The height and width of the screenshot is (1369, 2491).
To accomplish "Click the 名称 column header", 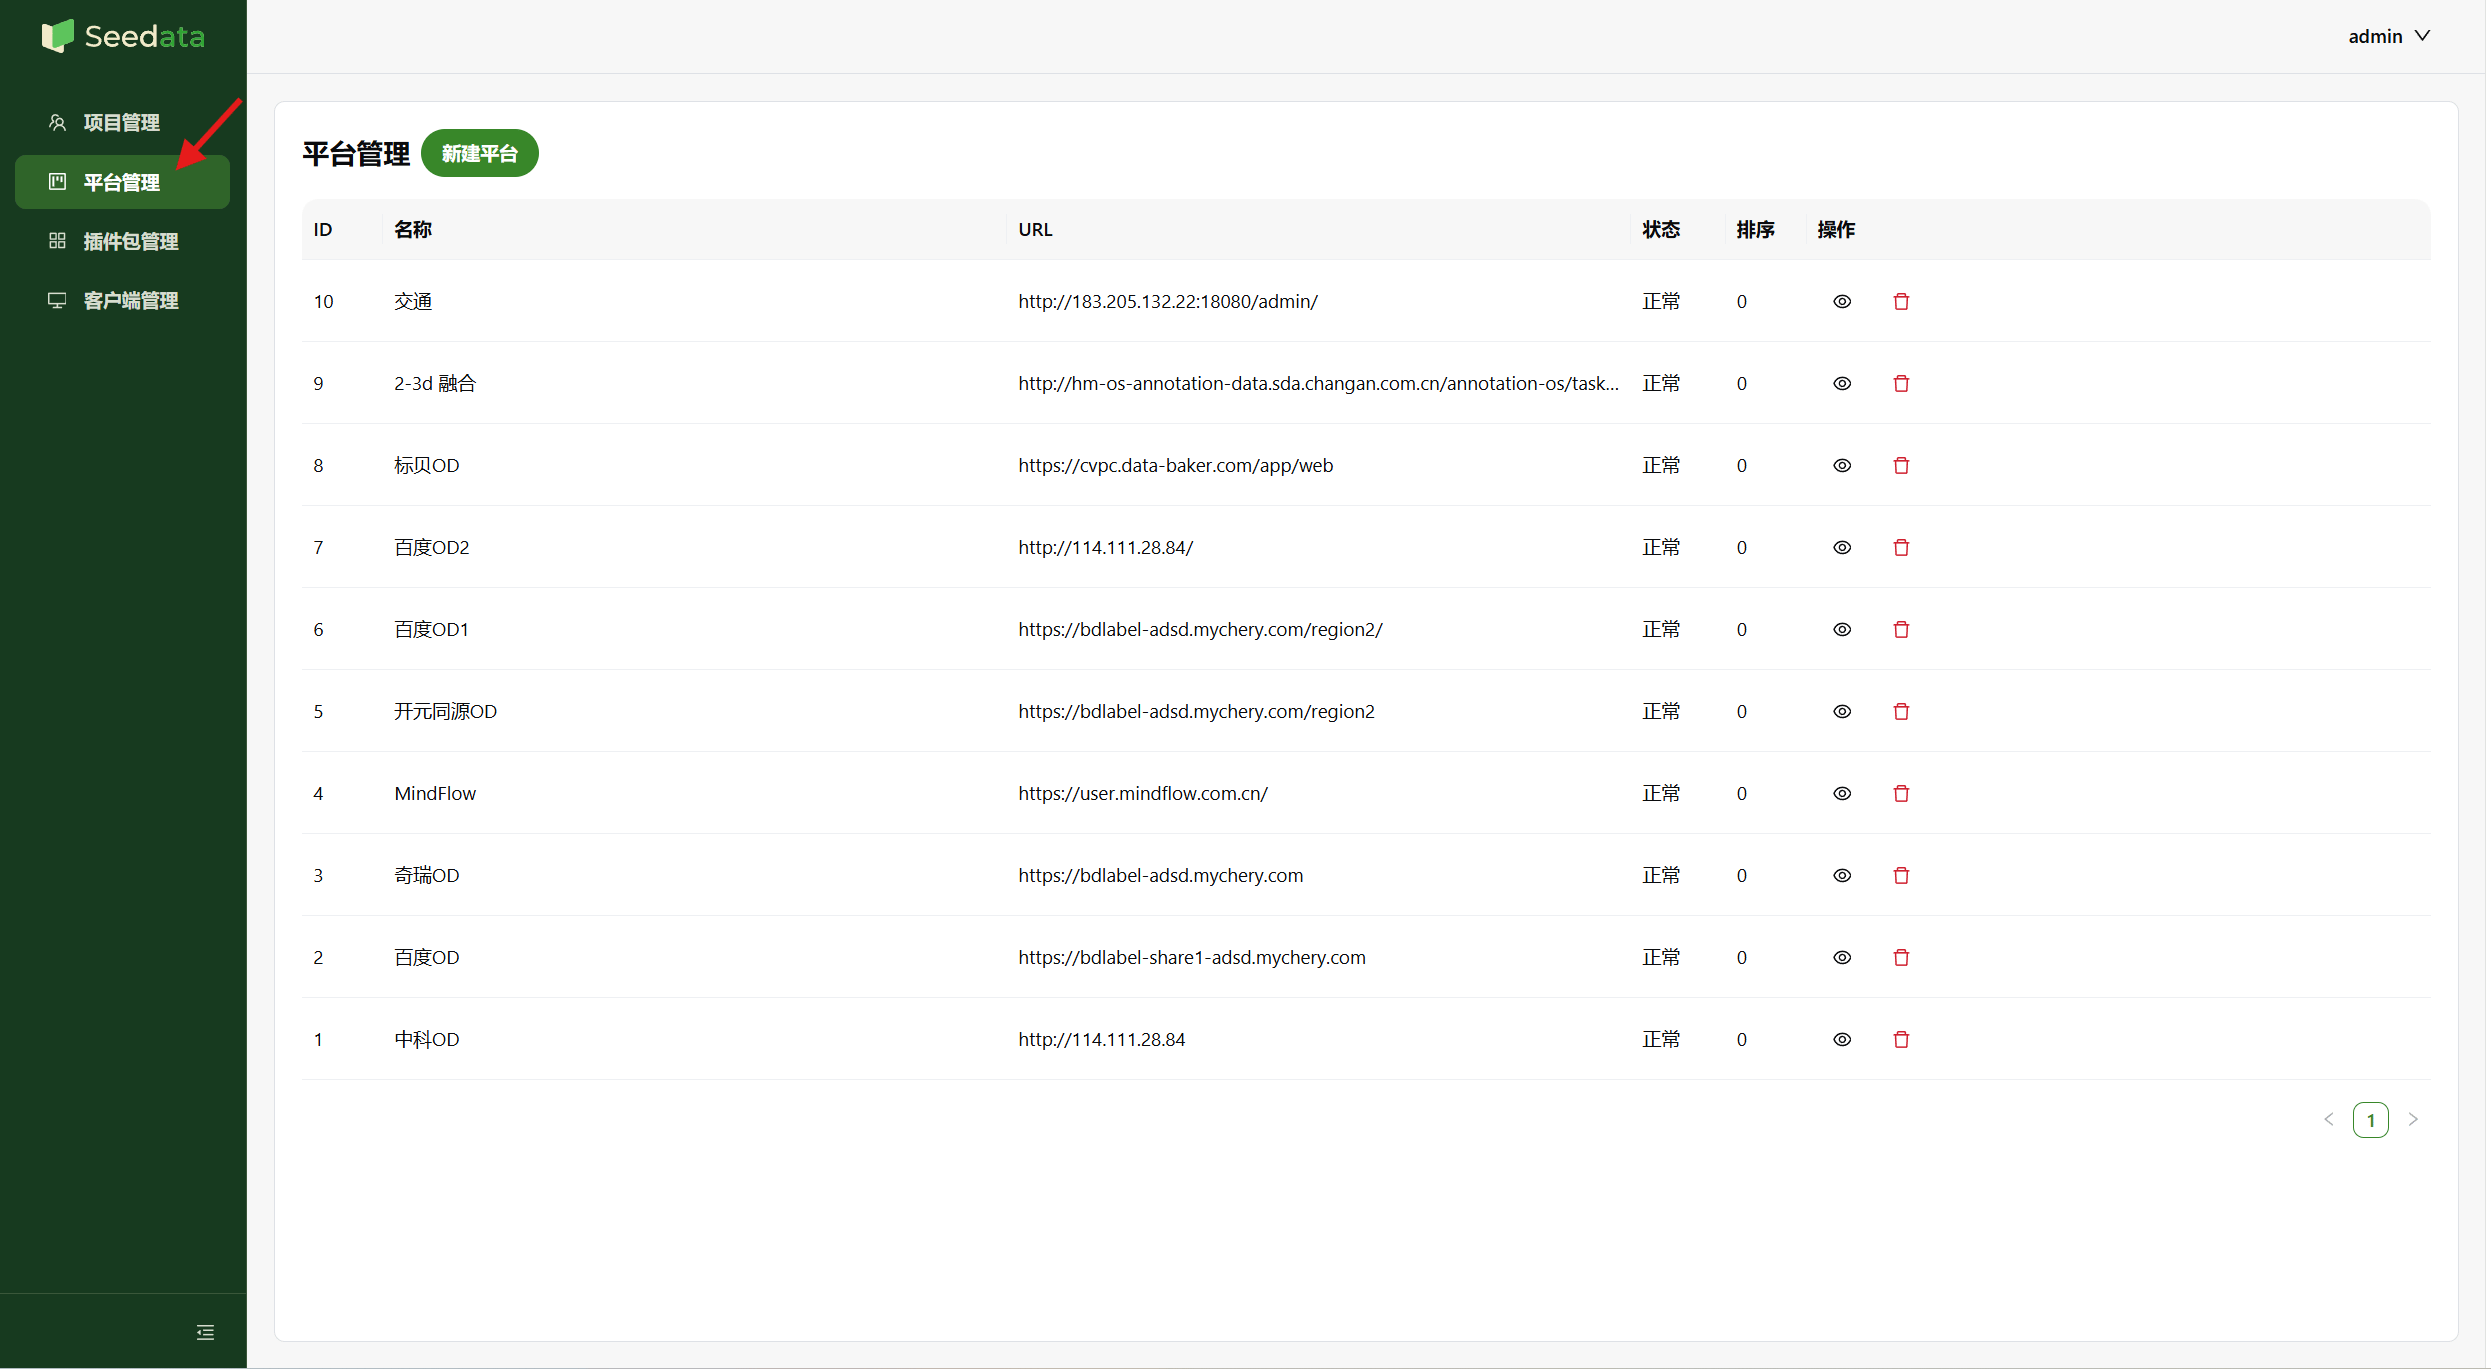I will (x=413, y=229).
